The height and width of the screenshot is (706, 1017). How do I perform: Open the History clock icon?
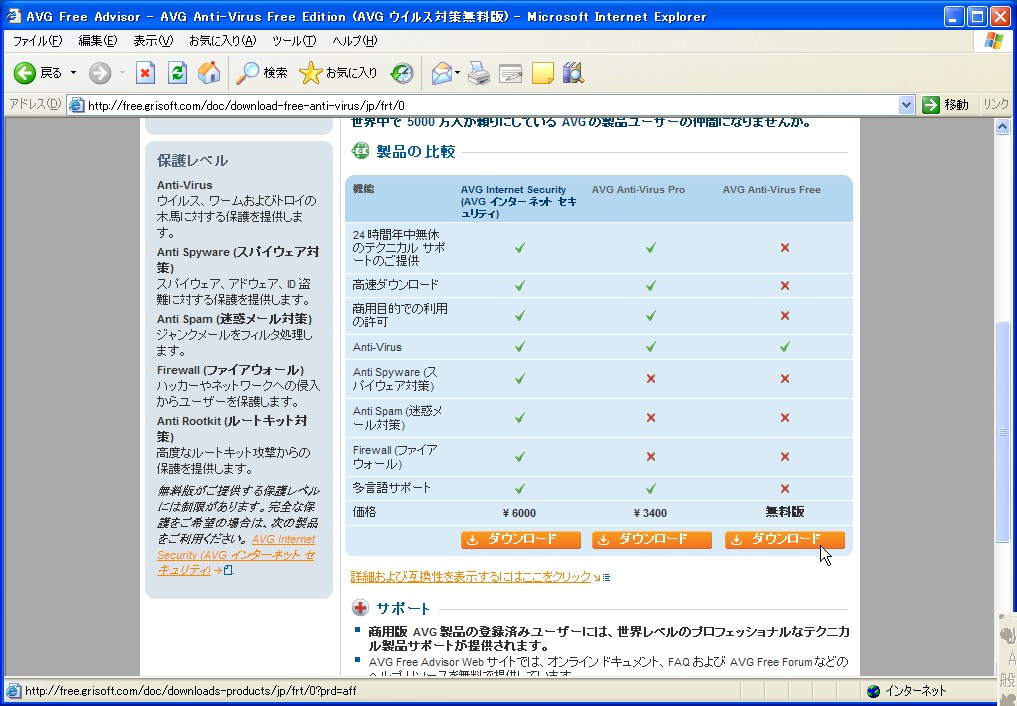pos(402,73)
